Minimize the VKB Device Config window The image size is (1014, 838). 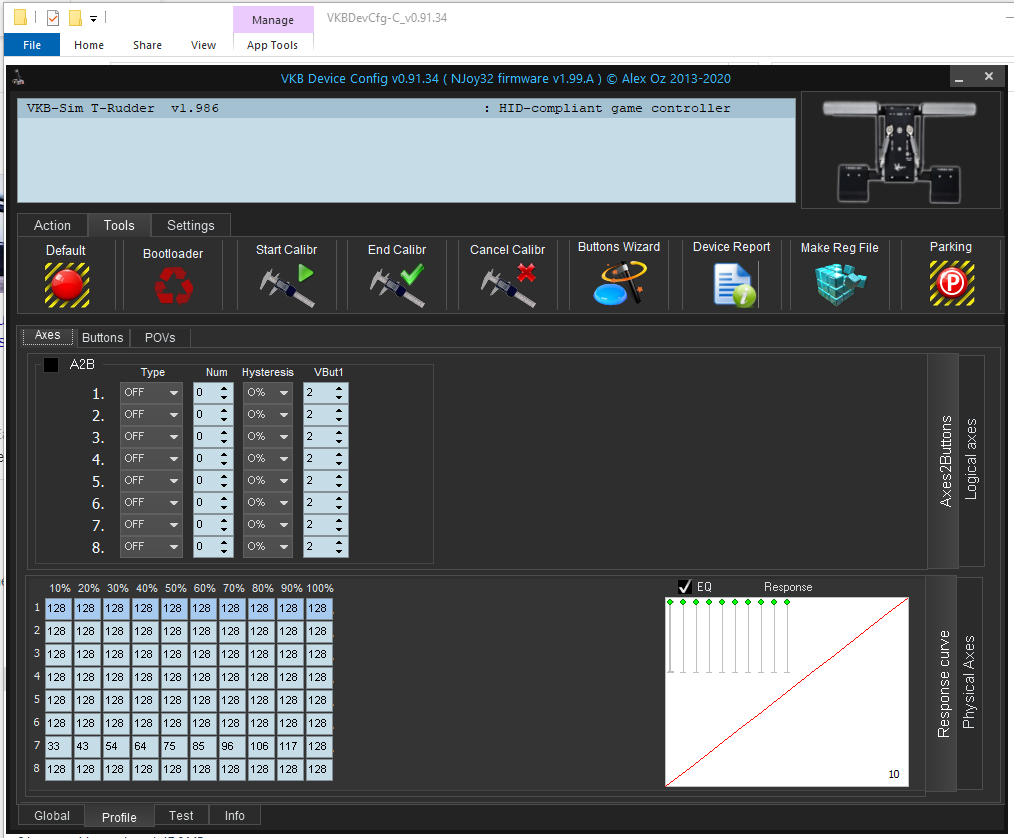(x=959, y=78)
